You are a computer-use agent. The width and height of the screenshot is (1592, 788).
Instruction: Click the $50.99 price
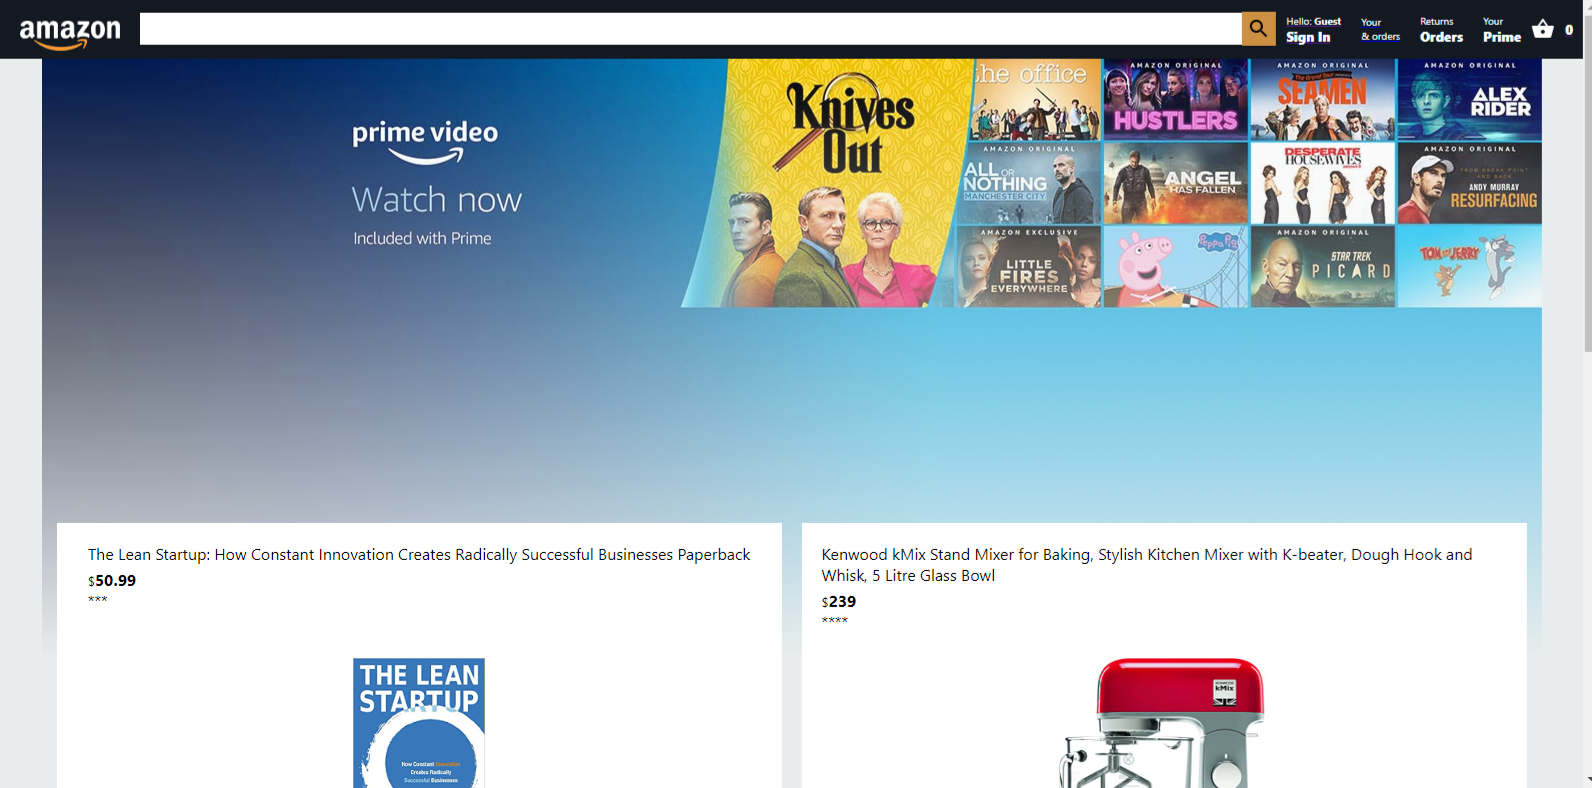[x=112, y=580]
